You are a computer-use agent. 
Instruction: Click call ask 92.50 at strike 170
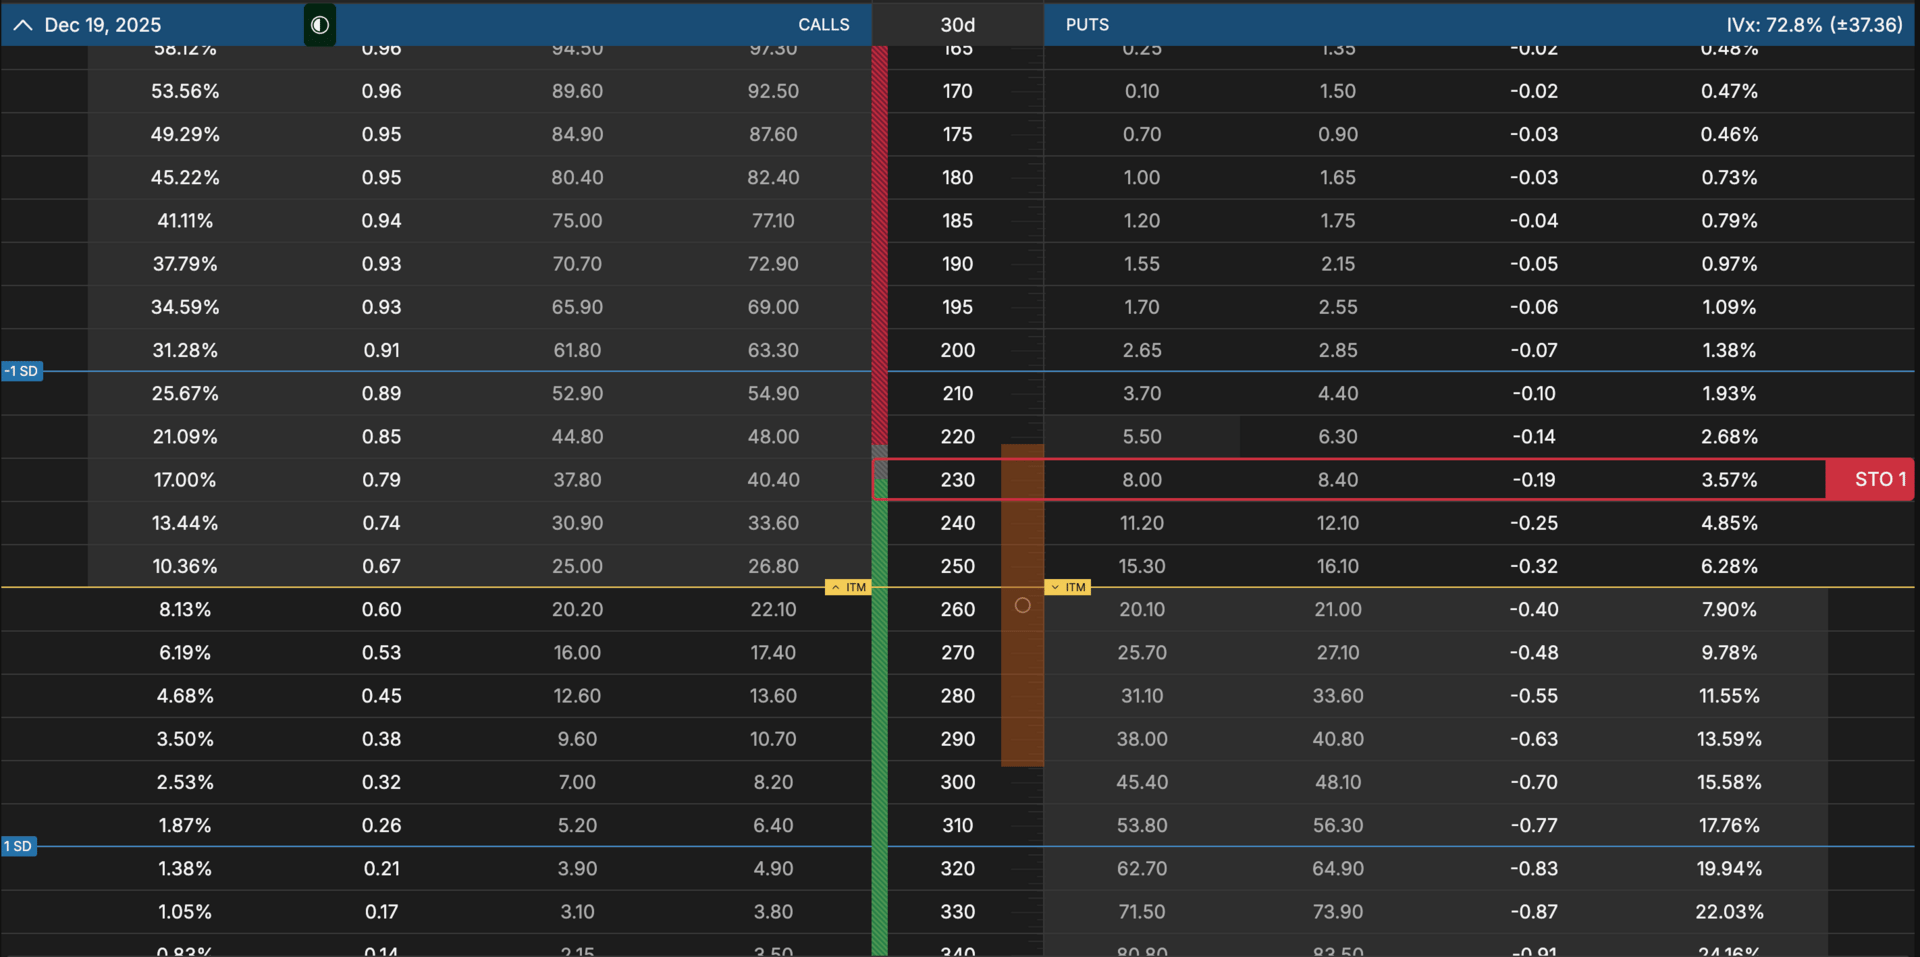[x=773, y=91]
